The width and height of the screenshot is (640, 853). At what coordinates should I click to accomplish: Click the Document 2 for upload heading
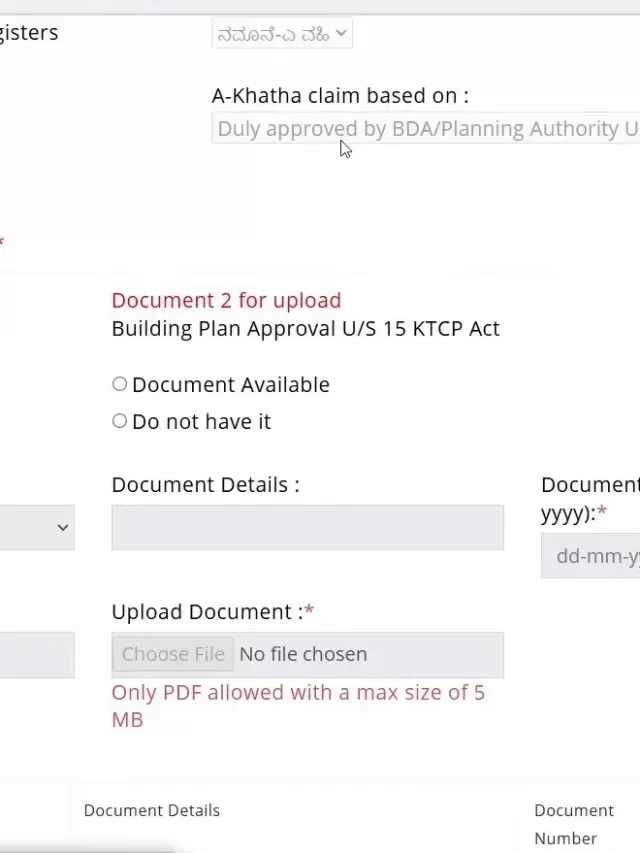pyautogui.click(x=226, y=300)
